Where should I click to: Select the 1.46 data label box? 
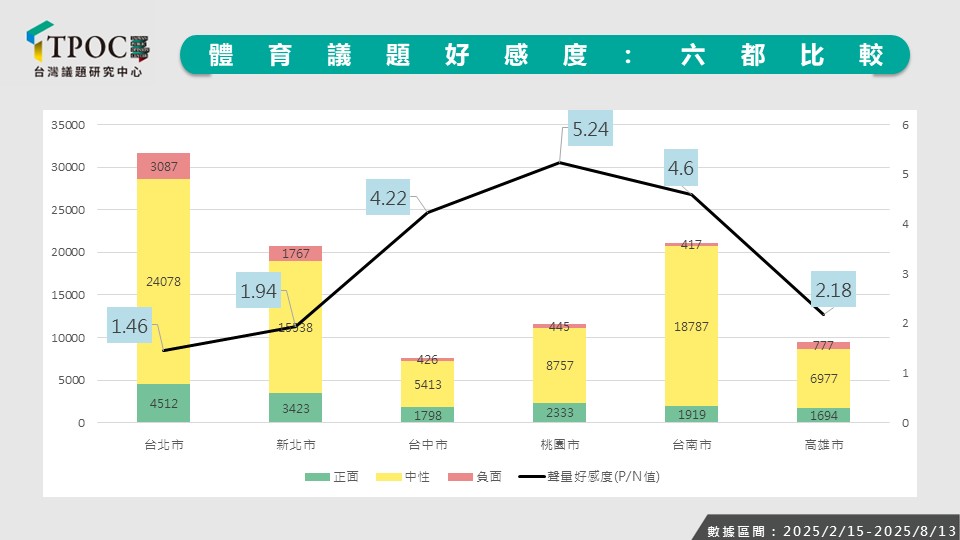(131, 326)
